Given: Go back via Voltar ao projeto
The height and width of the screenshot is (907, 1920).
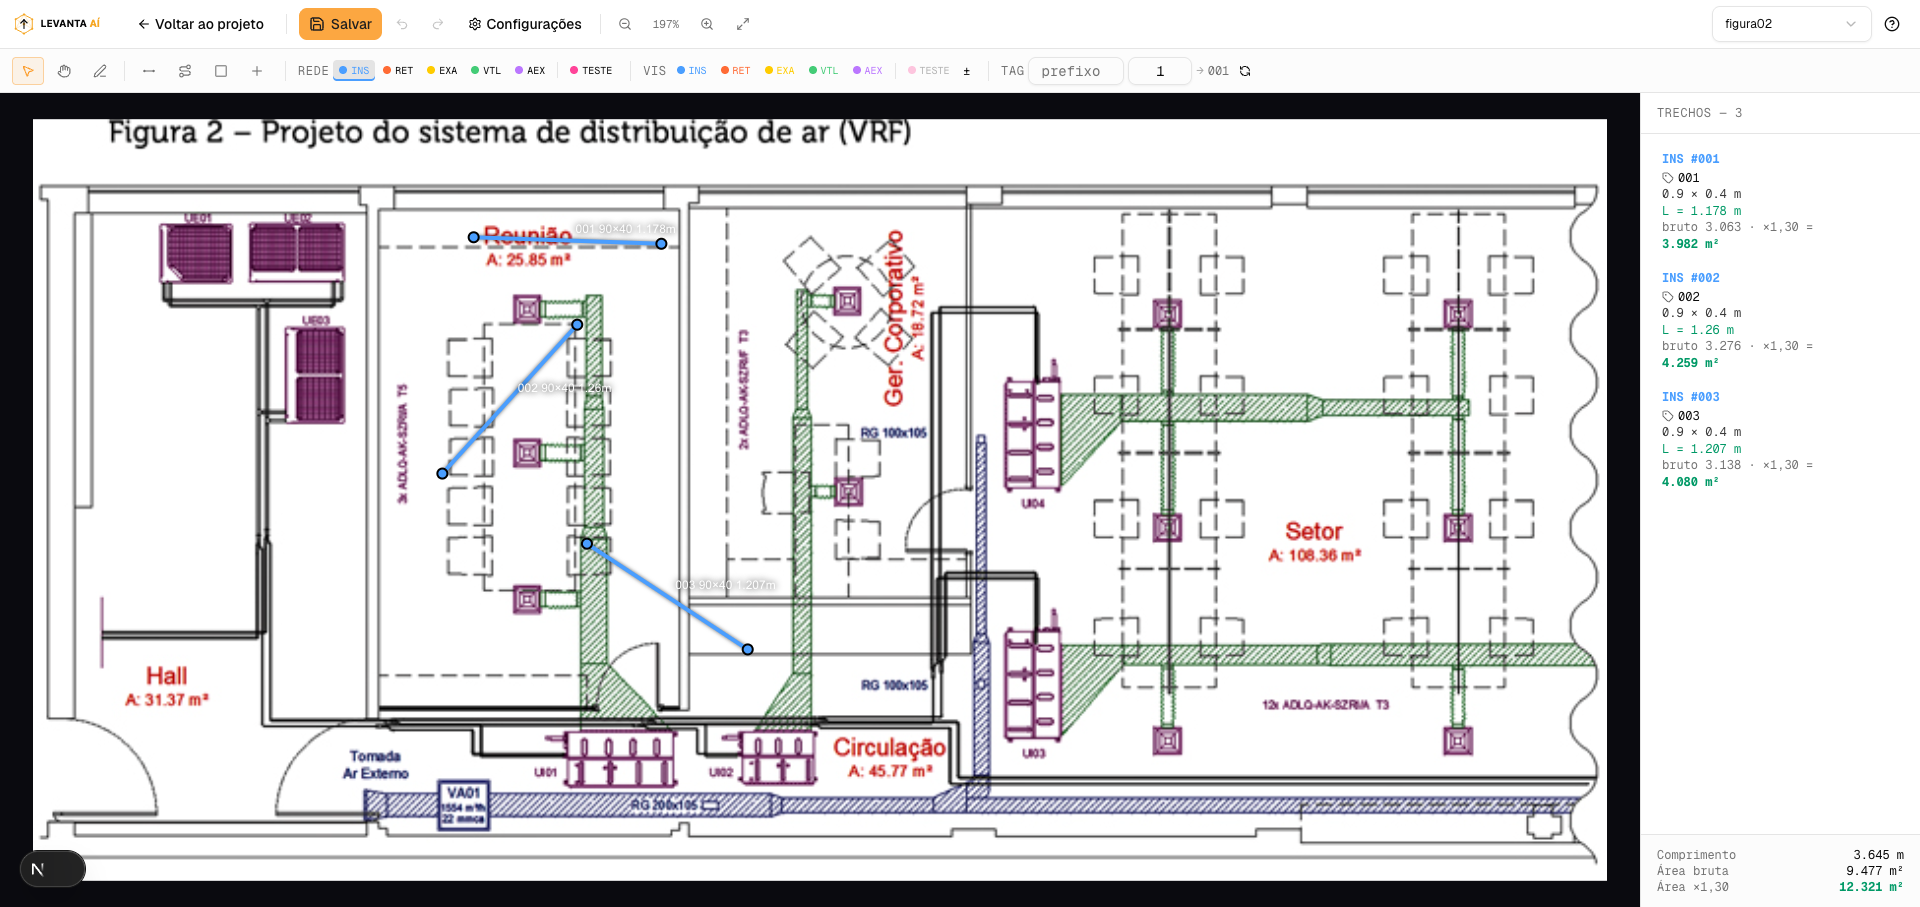Looking at the screenshot, I should pyautogui.click(x=201, y=24).
